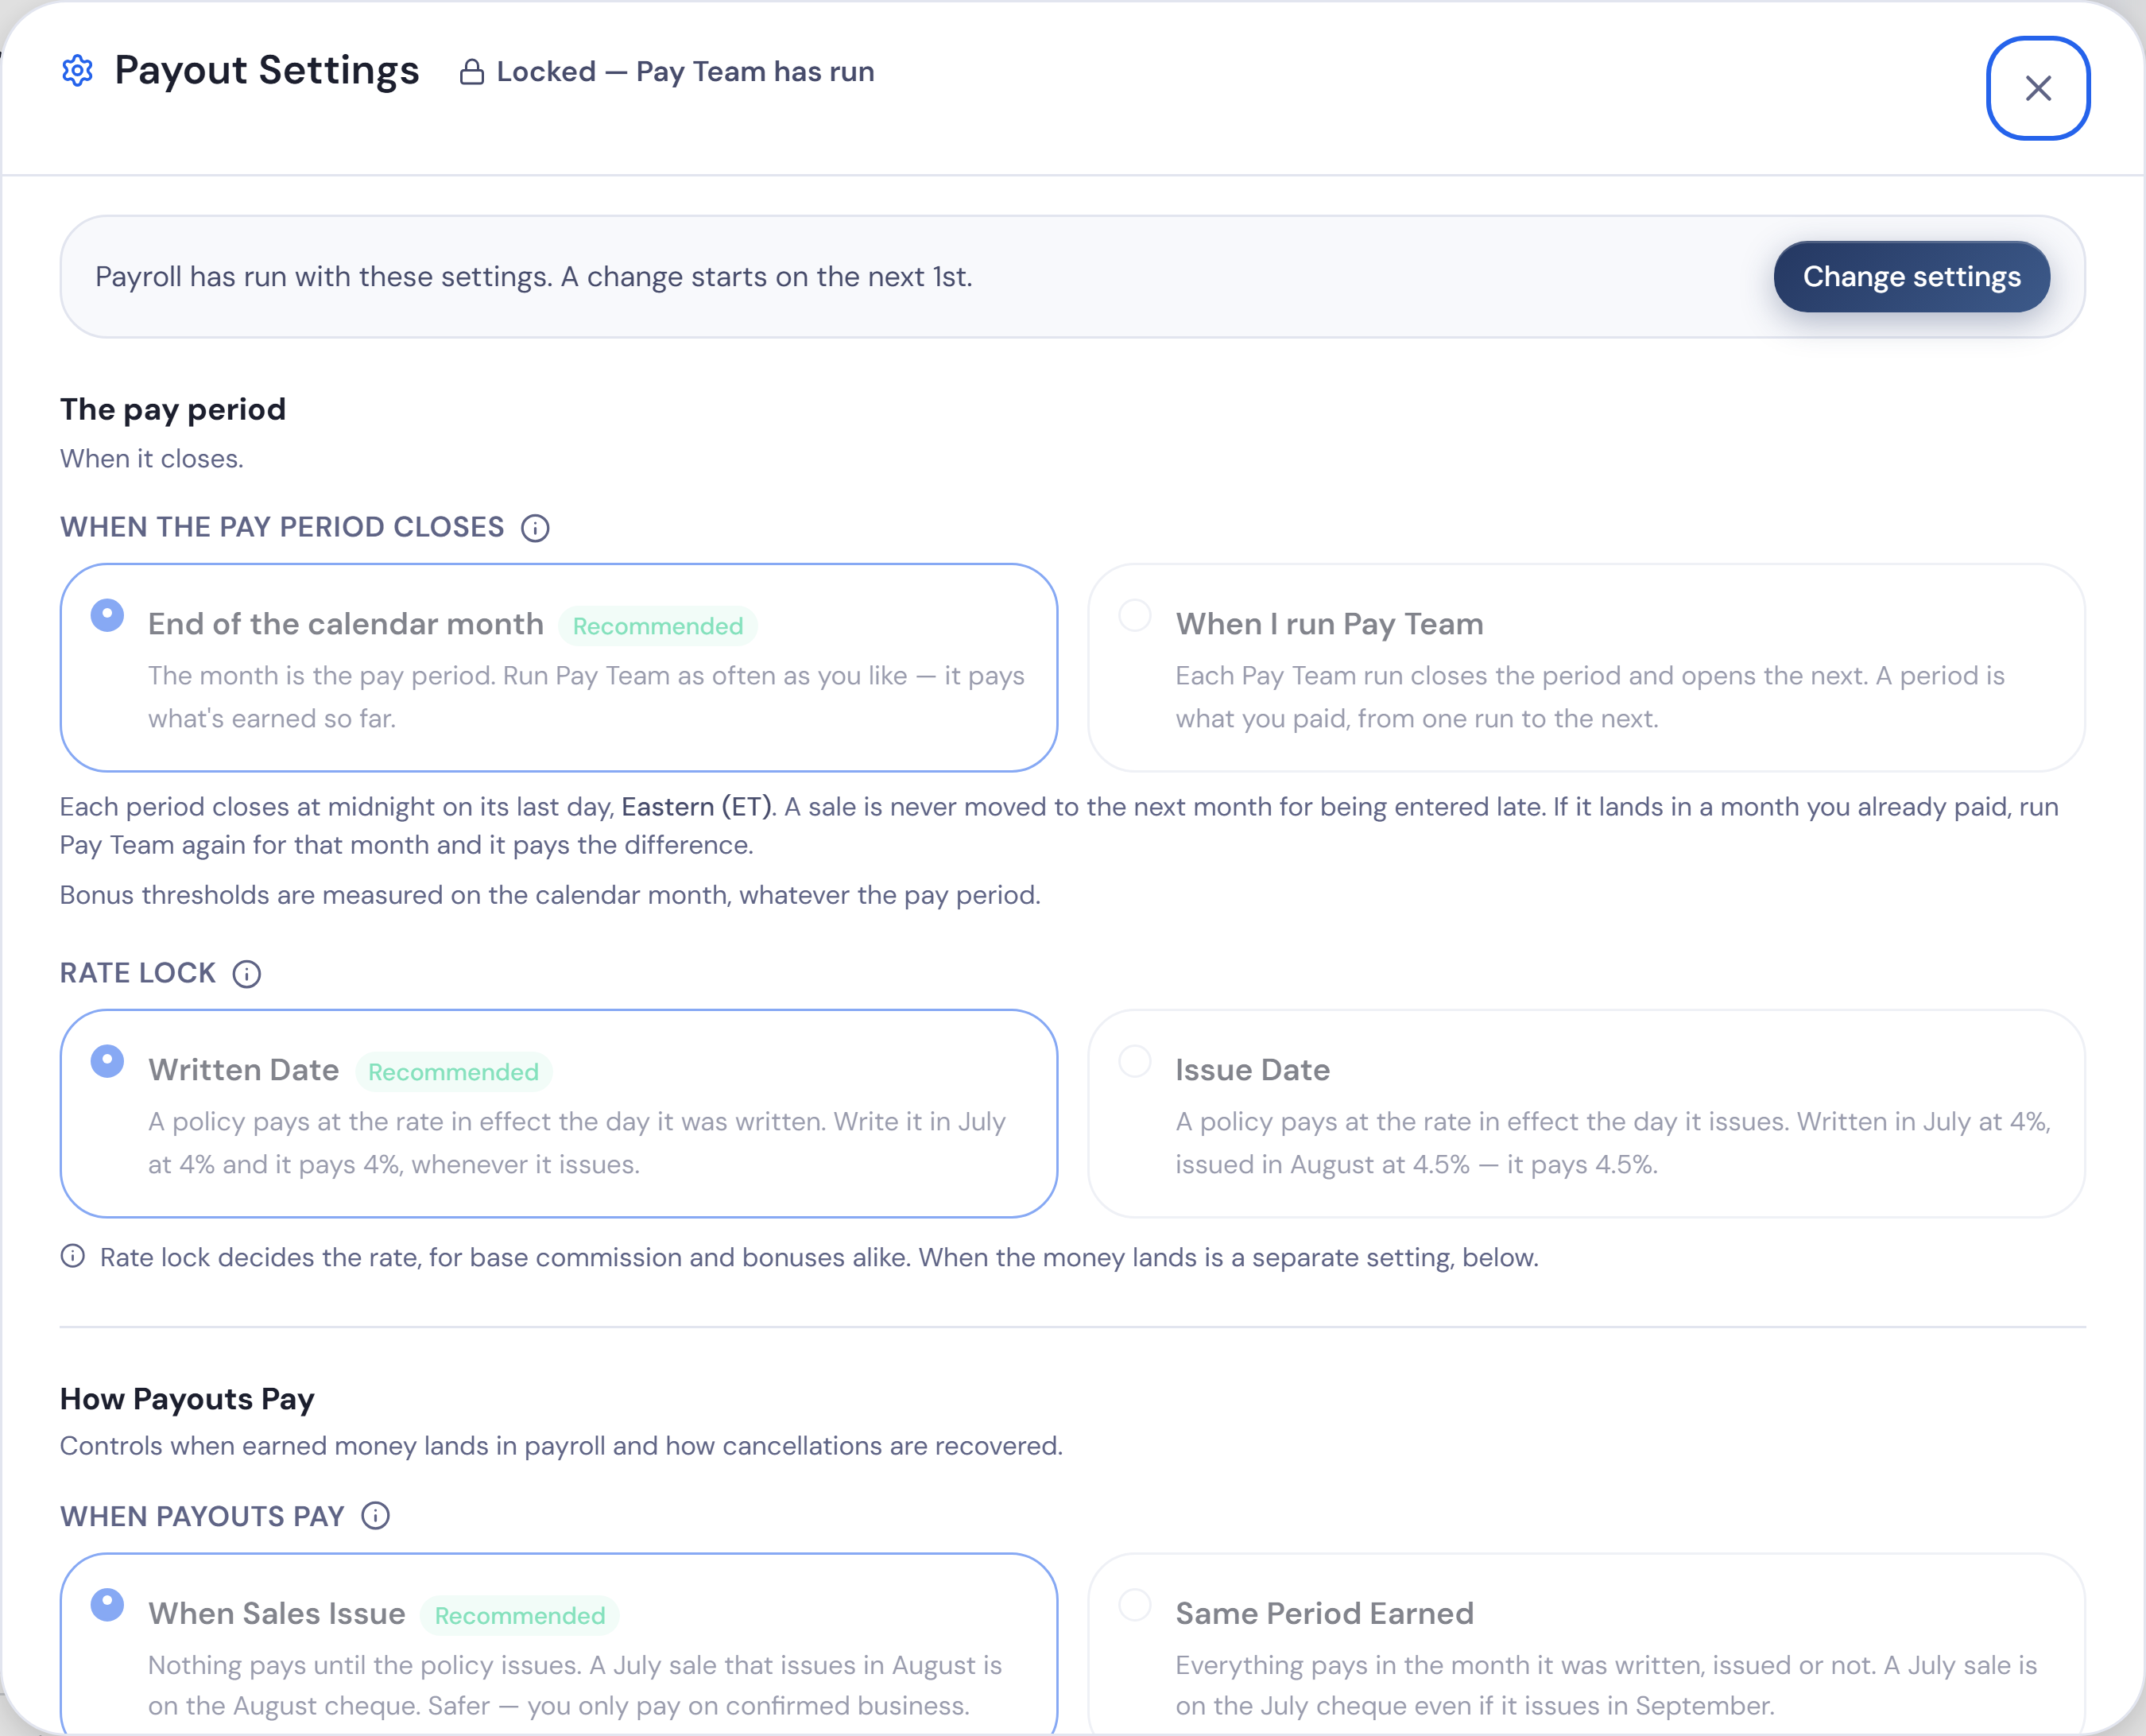The image size is (2146, 1736).
Task: Select When Sales Issue radio option
Action: coord(107,1605)
